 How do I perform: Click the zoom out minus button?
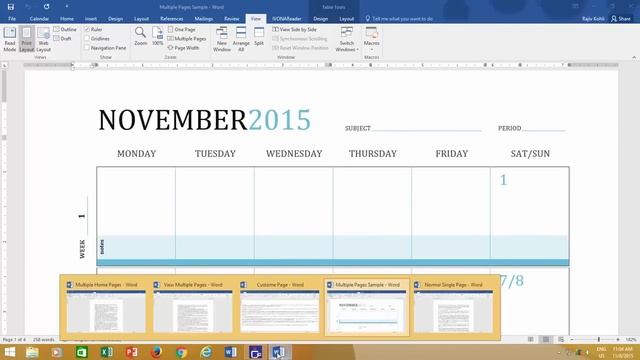point(572,340)
